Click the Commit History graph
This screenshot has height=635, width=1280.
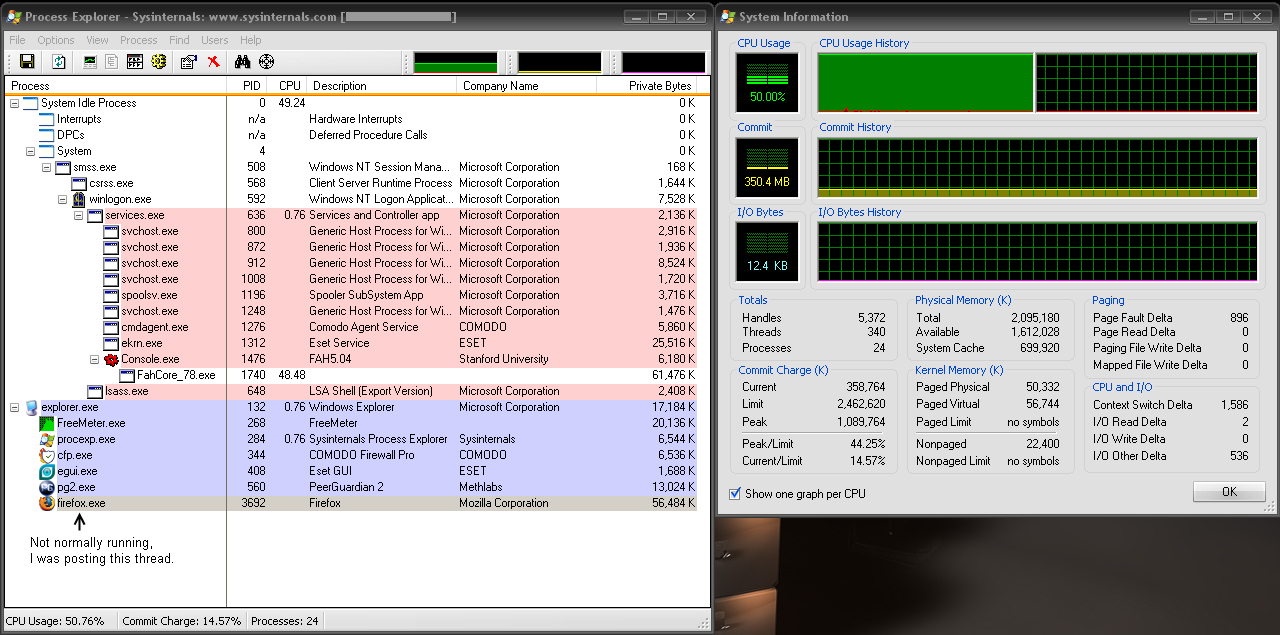[x=1038, y=167]
